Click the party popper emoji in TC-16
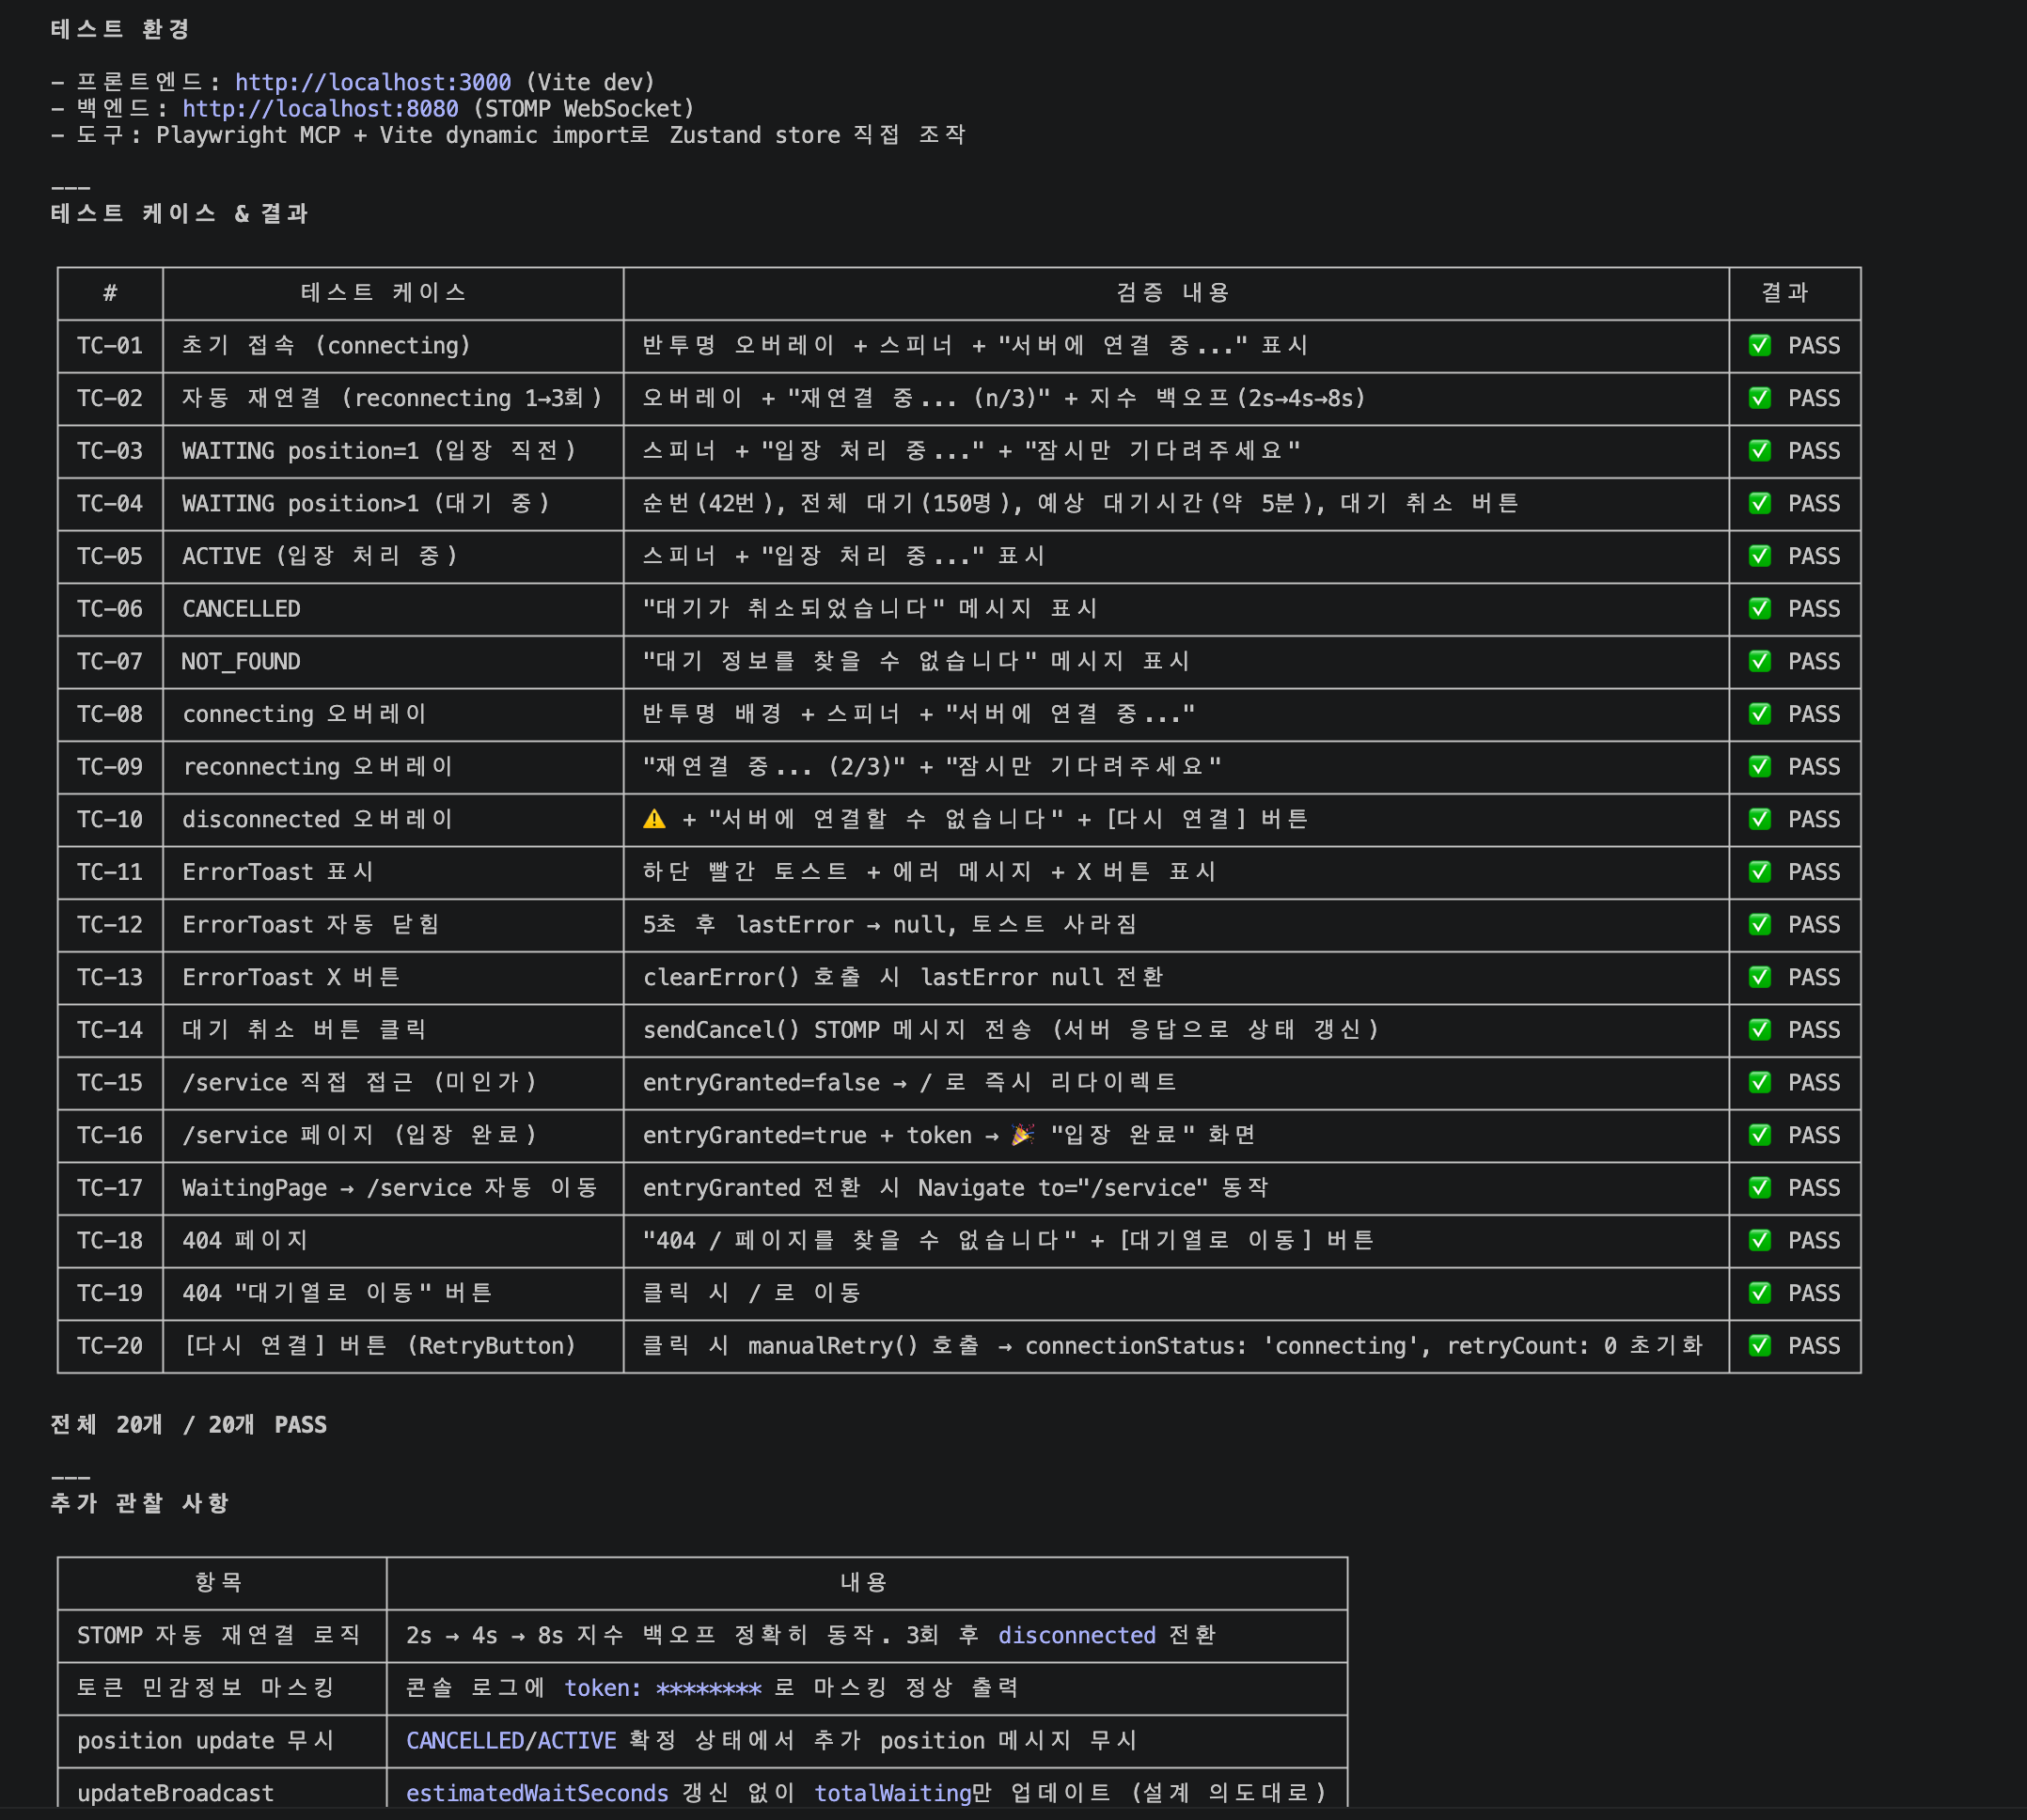Screen dimensions: 2027x1820 tap(1022, 1135)
